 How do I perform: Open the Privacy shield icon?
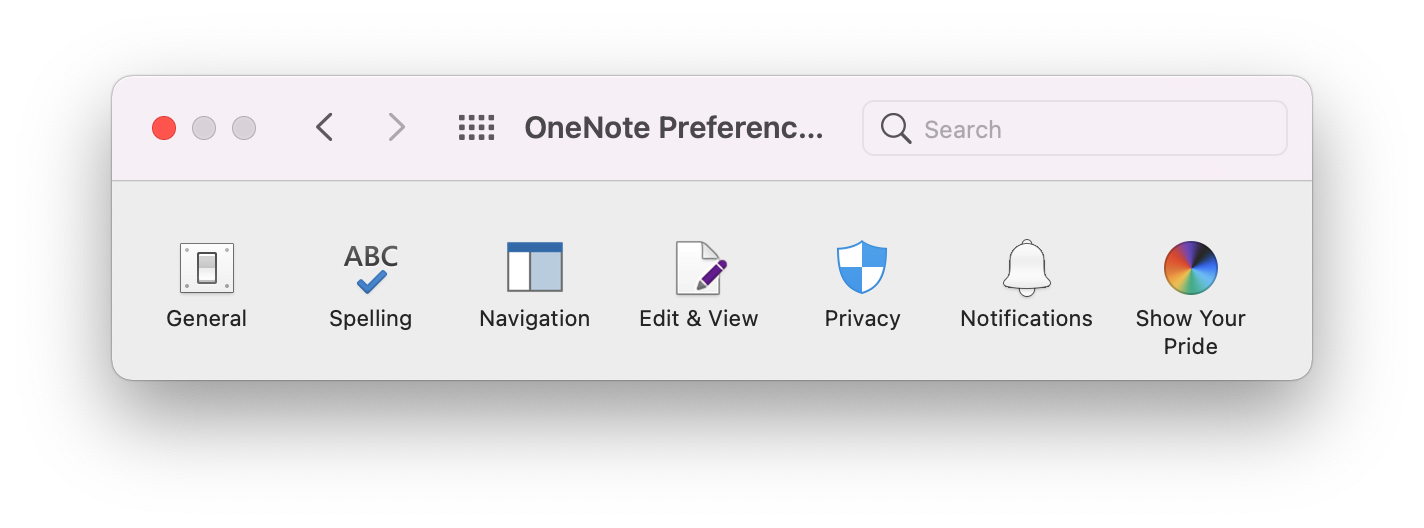pos(862,267)
